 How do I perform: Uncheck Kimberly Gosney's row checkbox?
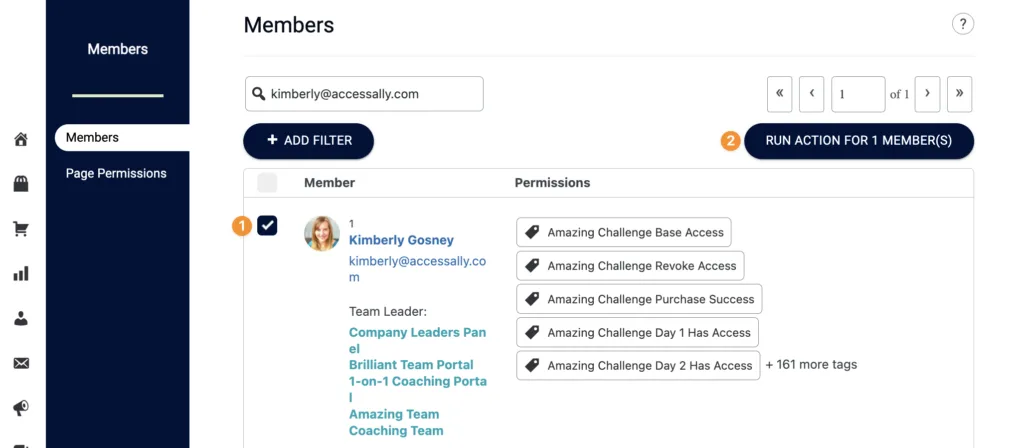pyautogui.click(x=267, y=226)
